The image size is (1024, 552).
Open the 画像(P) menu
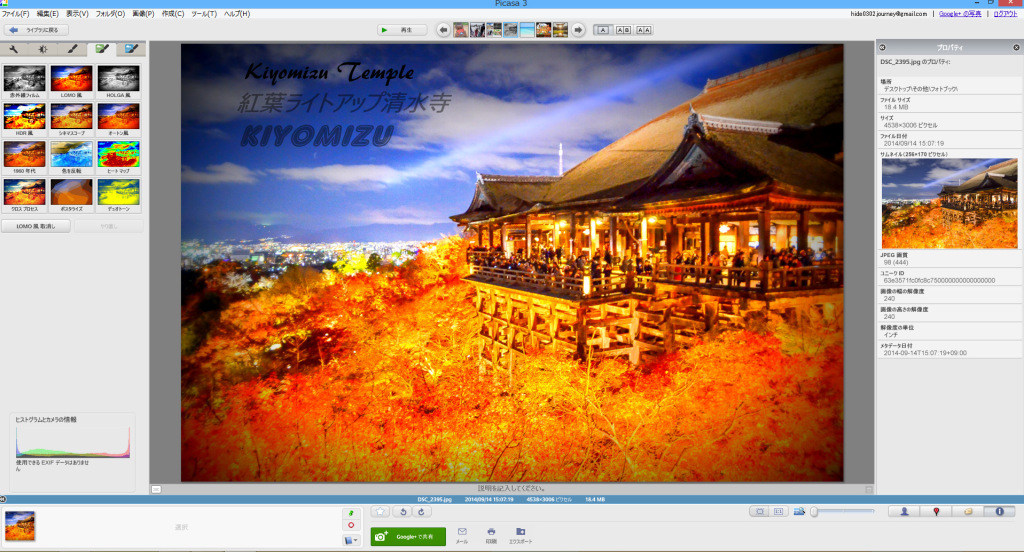[143, 14]
